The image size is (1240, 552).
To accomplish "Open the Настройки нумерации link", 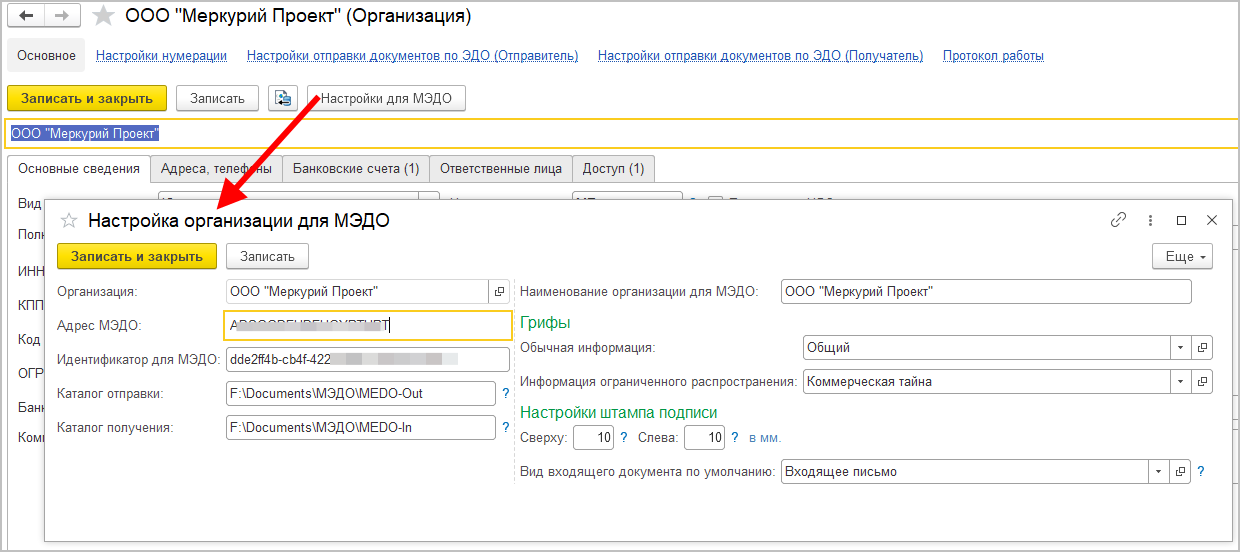I will click(161, 56).
